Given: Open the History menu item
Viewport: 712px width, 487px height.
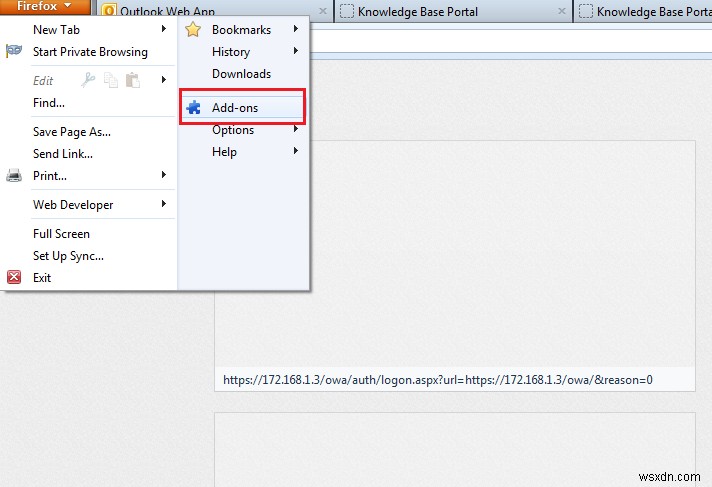Looking at the screenshot, I should point(231,52).
